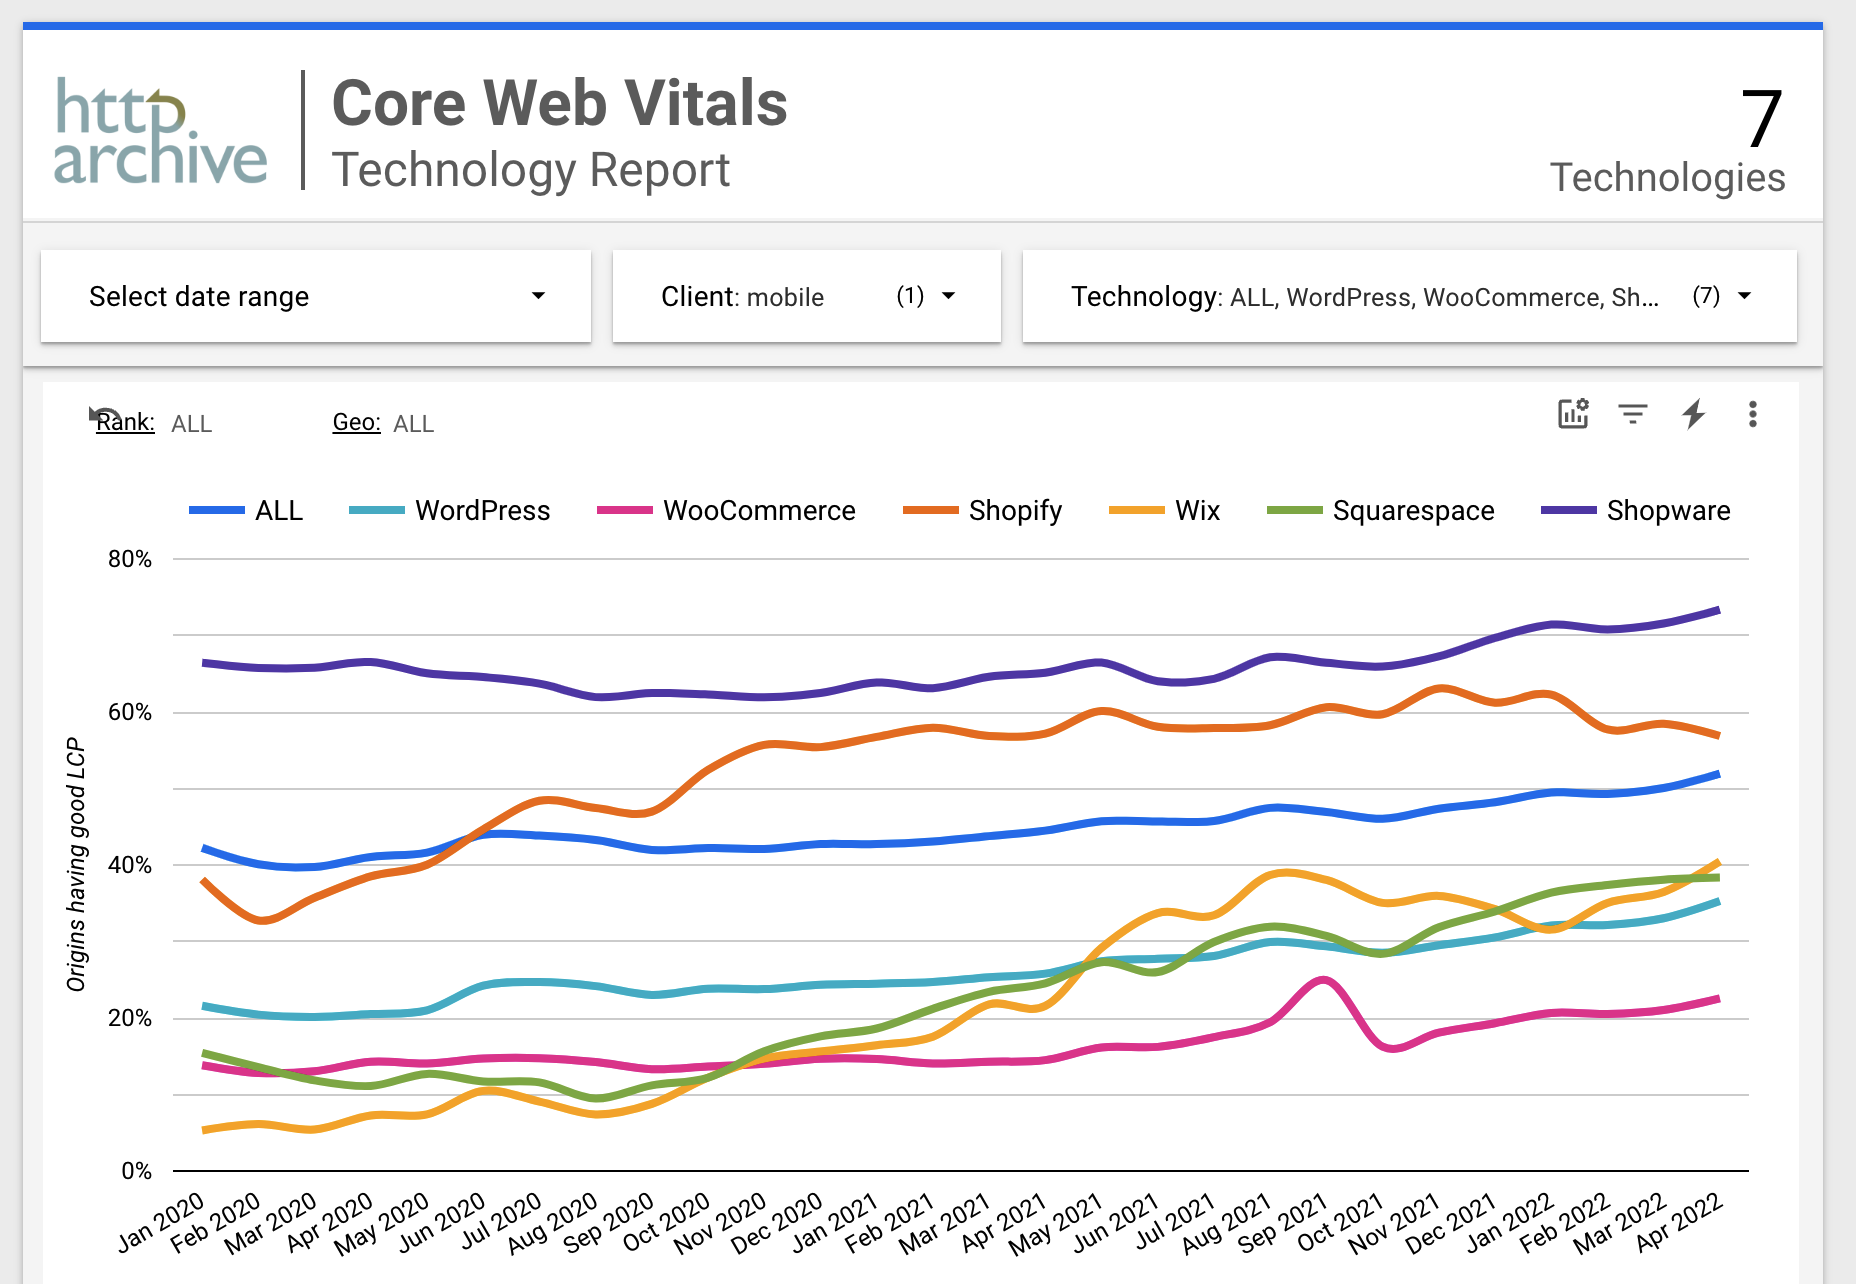Click the Geo value ALL

tap(414, 424)
